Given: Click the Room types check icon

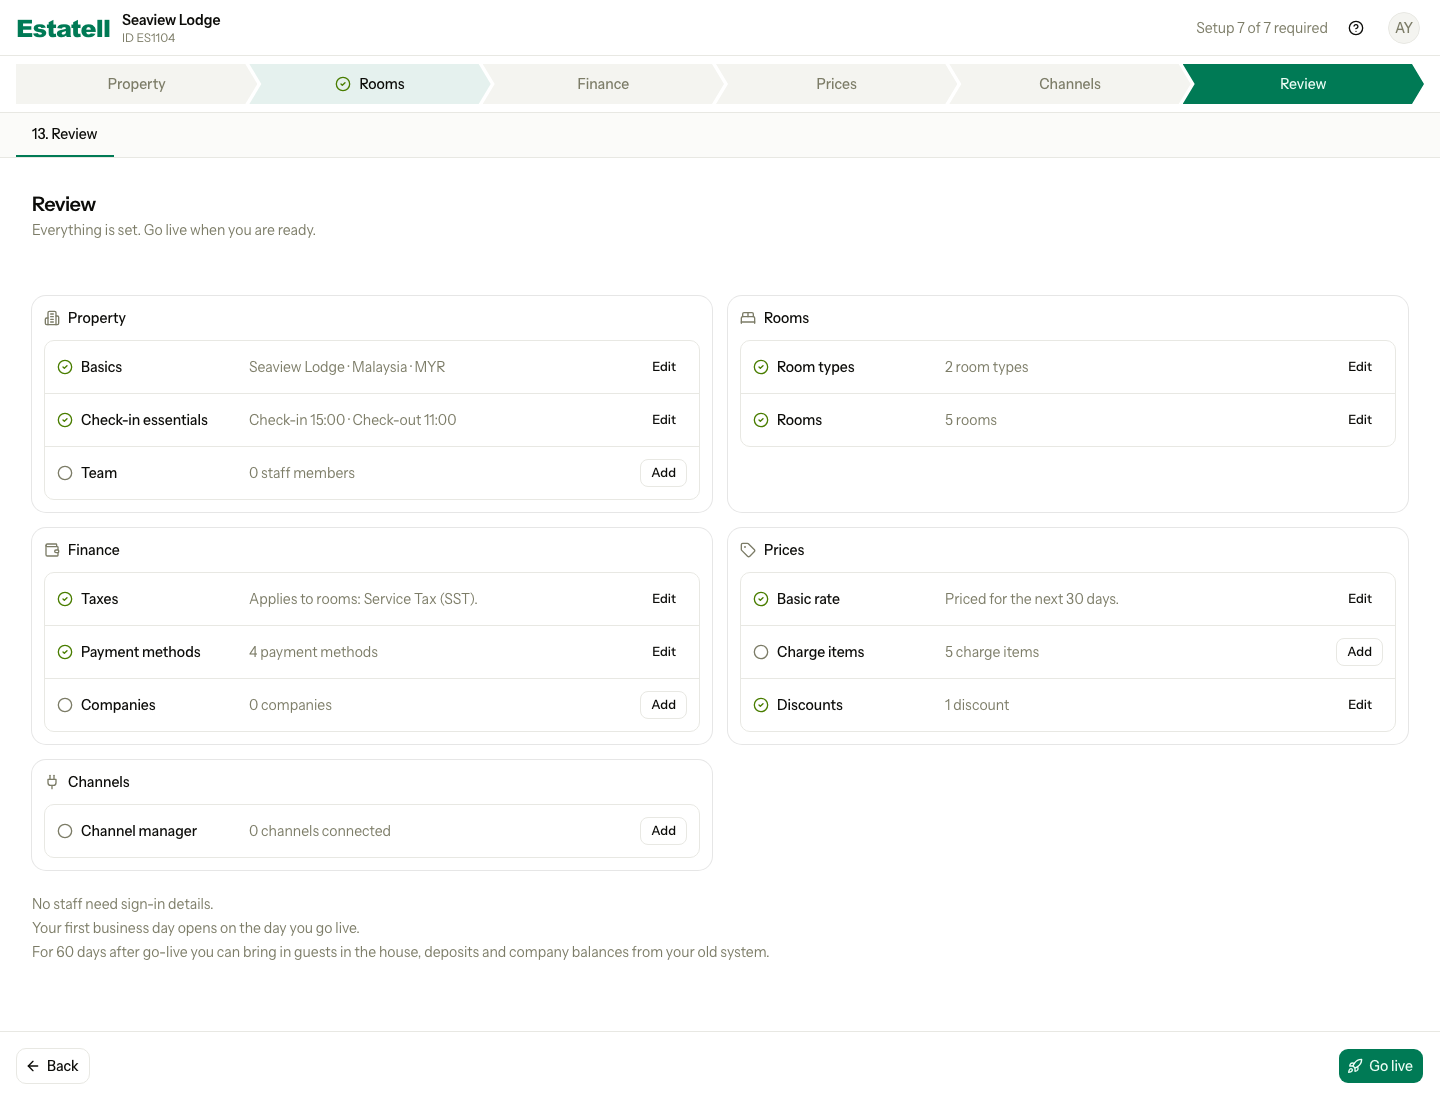Looking at the screenshot, I should click(x=761, y=367).
